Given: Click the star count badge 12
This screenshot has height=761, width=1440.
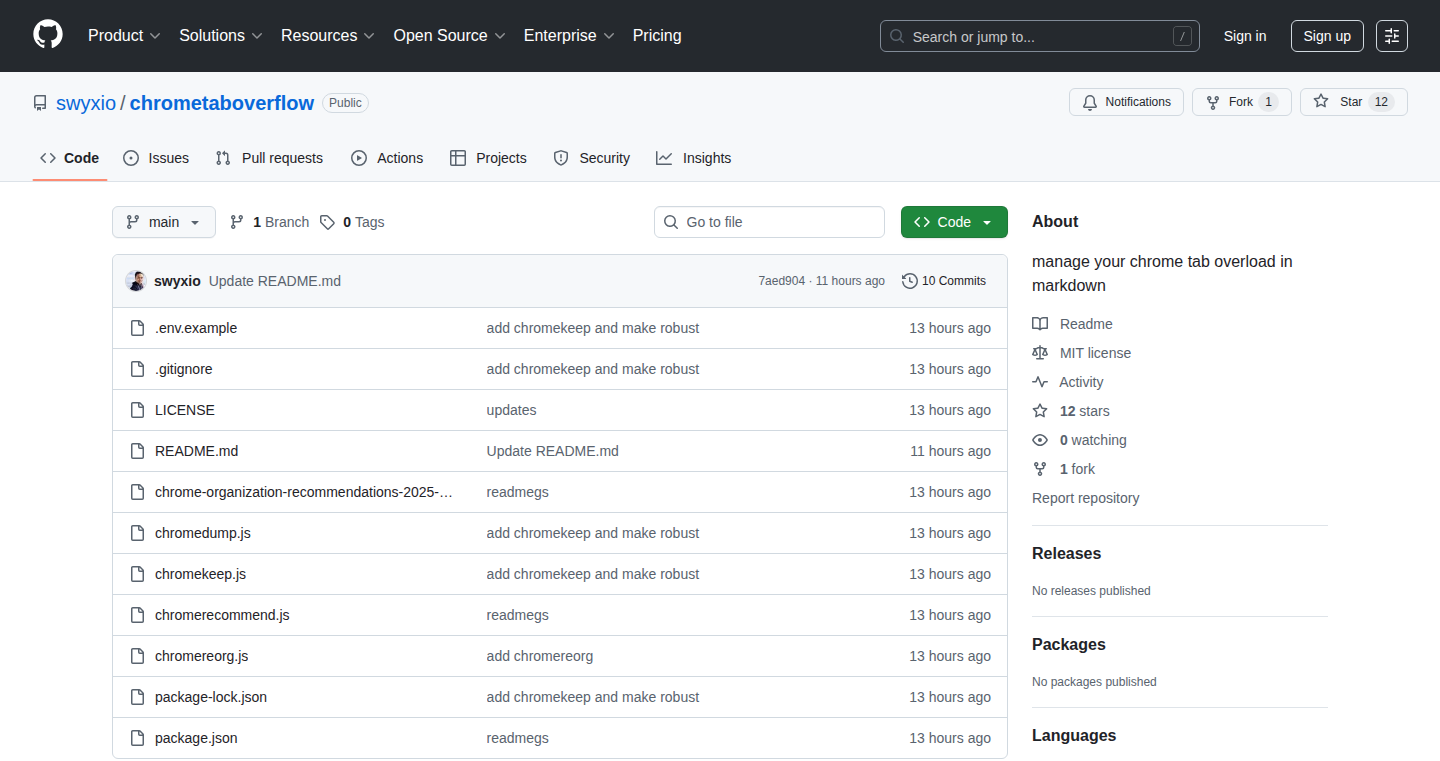Looking at the screenshot, I should tap(1381, 102).
